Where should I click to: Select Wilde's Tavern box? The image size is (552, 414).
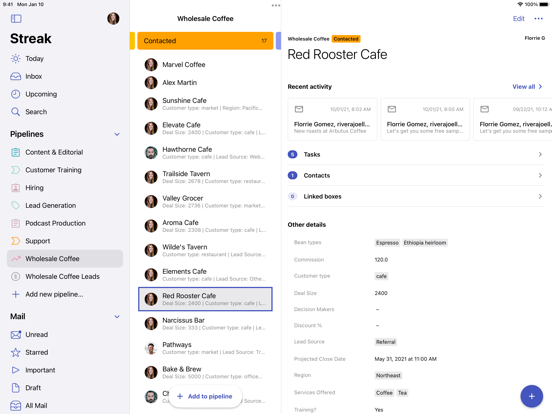[205, 250]
